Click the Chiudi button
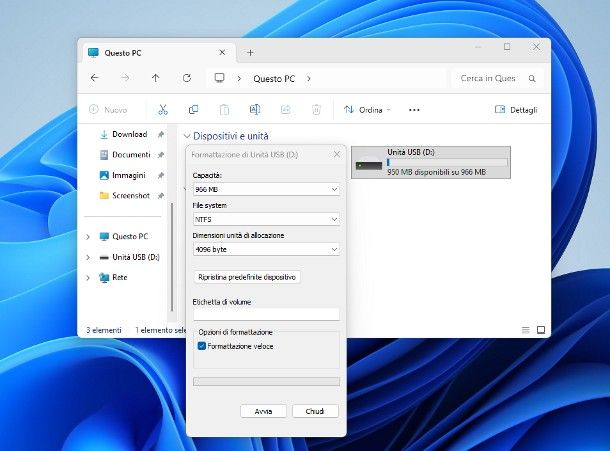Viewport: 610px width, 451px height. click(314, 411)
